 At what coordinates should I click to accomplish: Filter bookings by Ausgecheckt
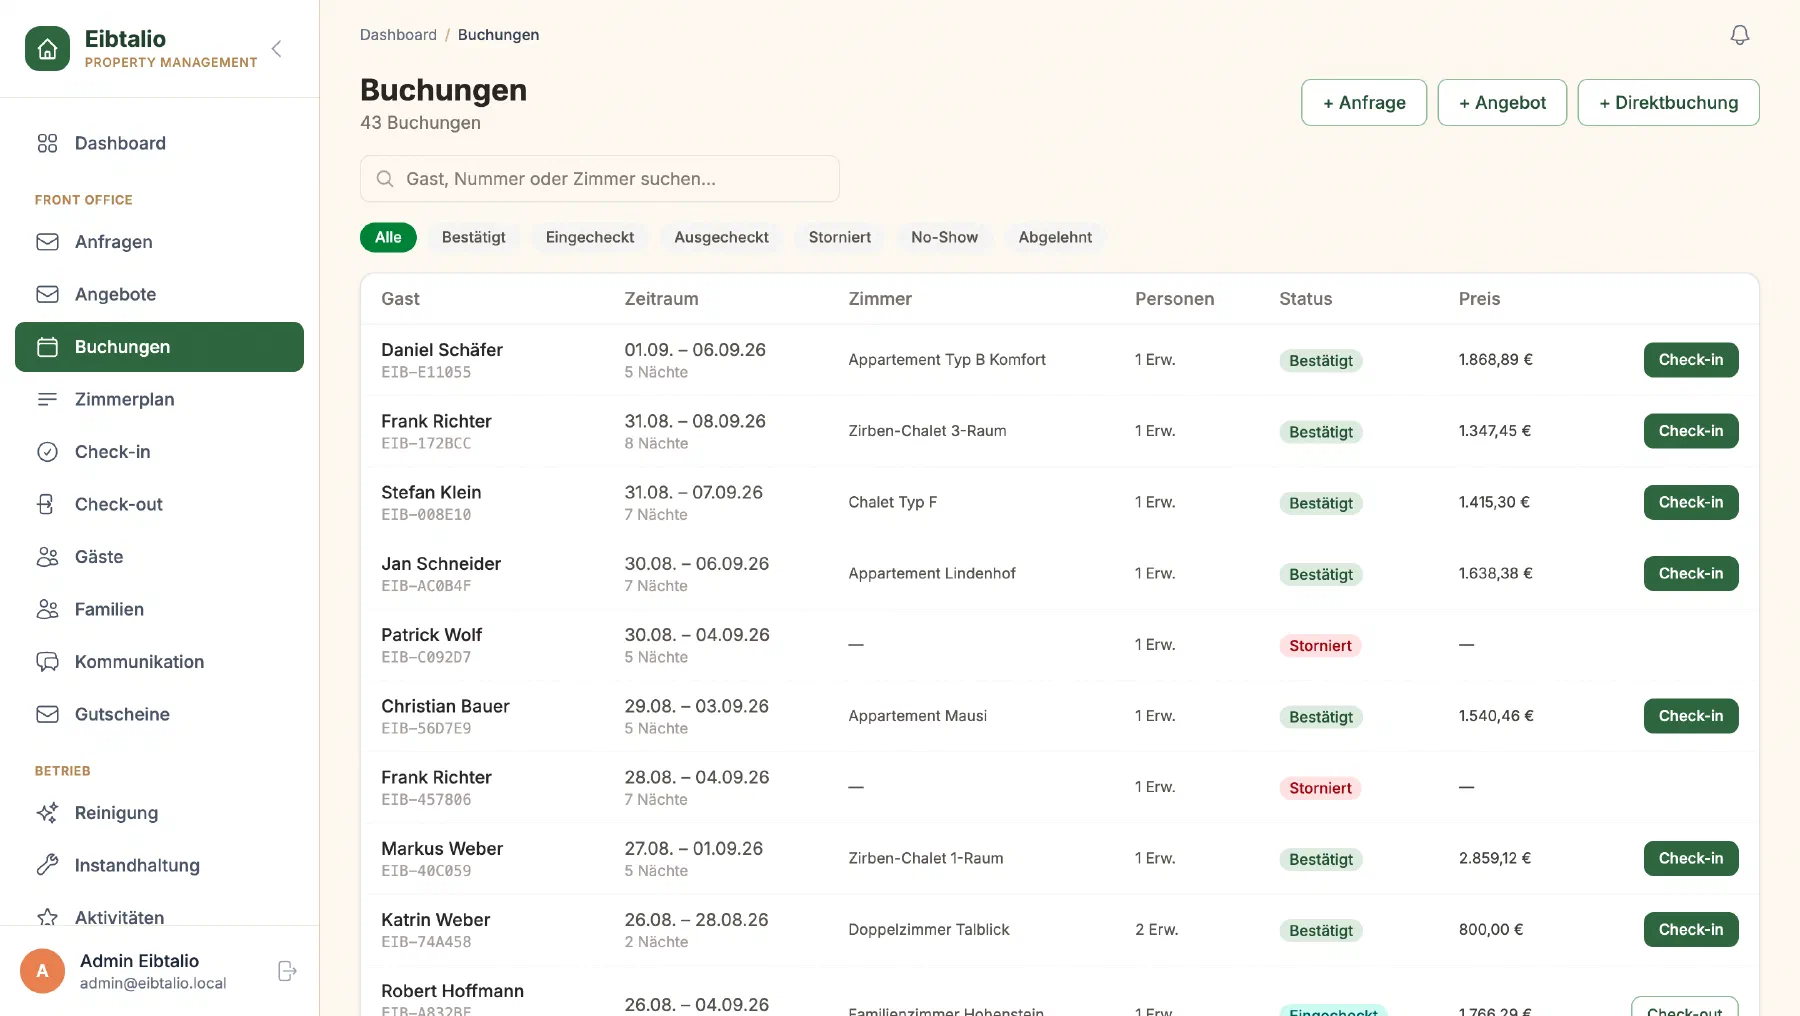point(721,237)
